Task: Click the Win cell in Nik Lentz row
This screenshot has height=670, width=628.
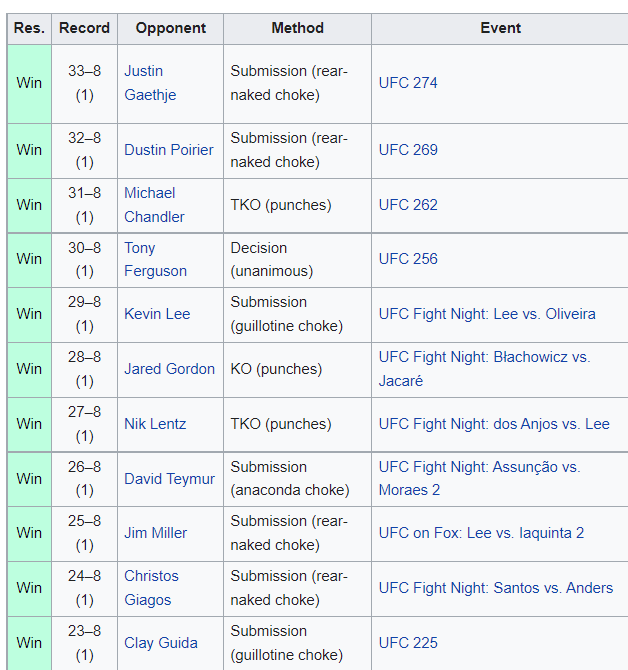Action: (29, 424)
